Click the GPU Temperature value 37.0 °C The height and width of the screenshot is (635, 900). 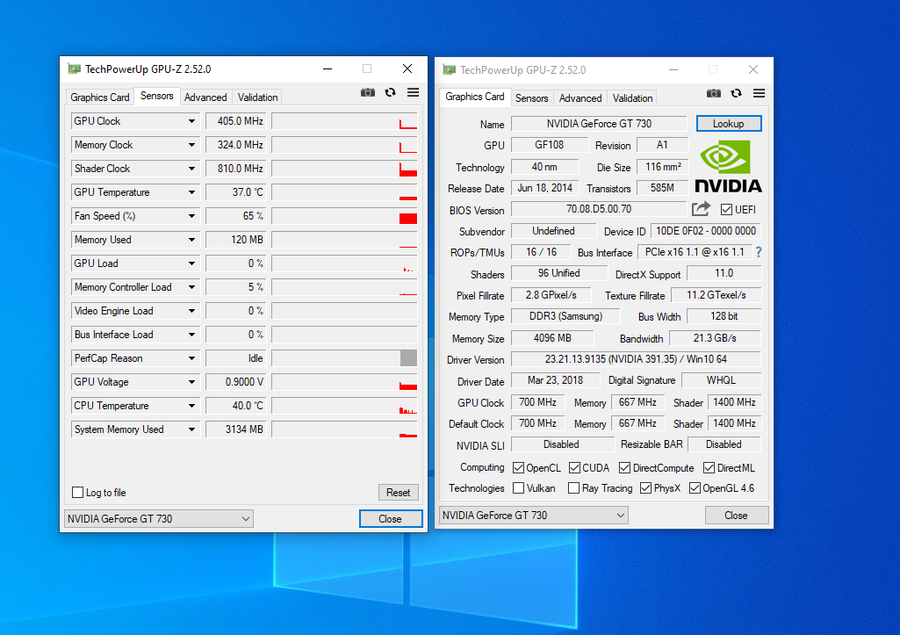click(x=236, y=192)
